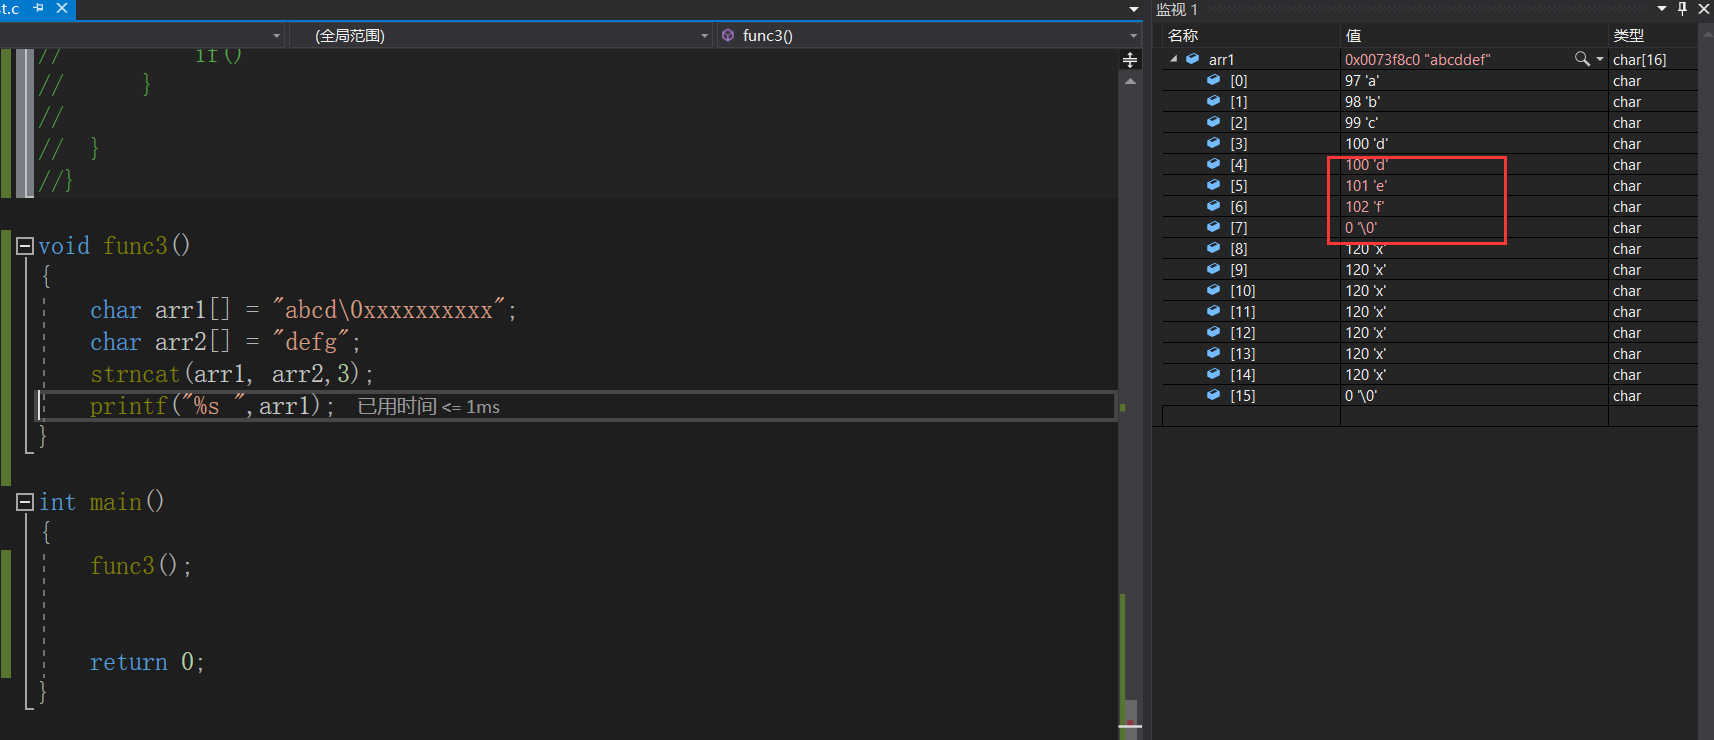Open the visualizer dropdown arrow next to magnifier
Image resolution: width=1714 pixels, height=740 pixels.
point(1600,59)
